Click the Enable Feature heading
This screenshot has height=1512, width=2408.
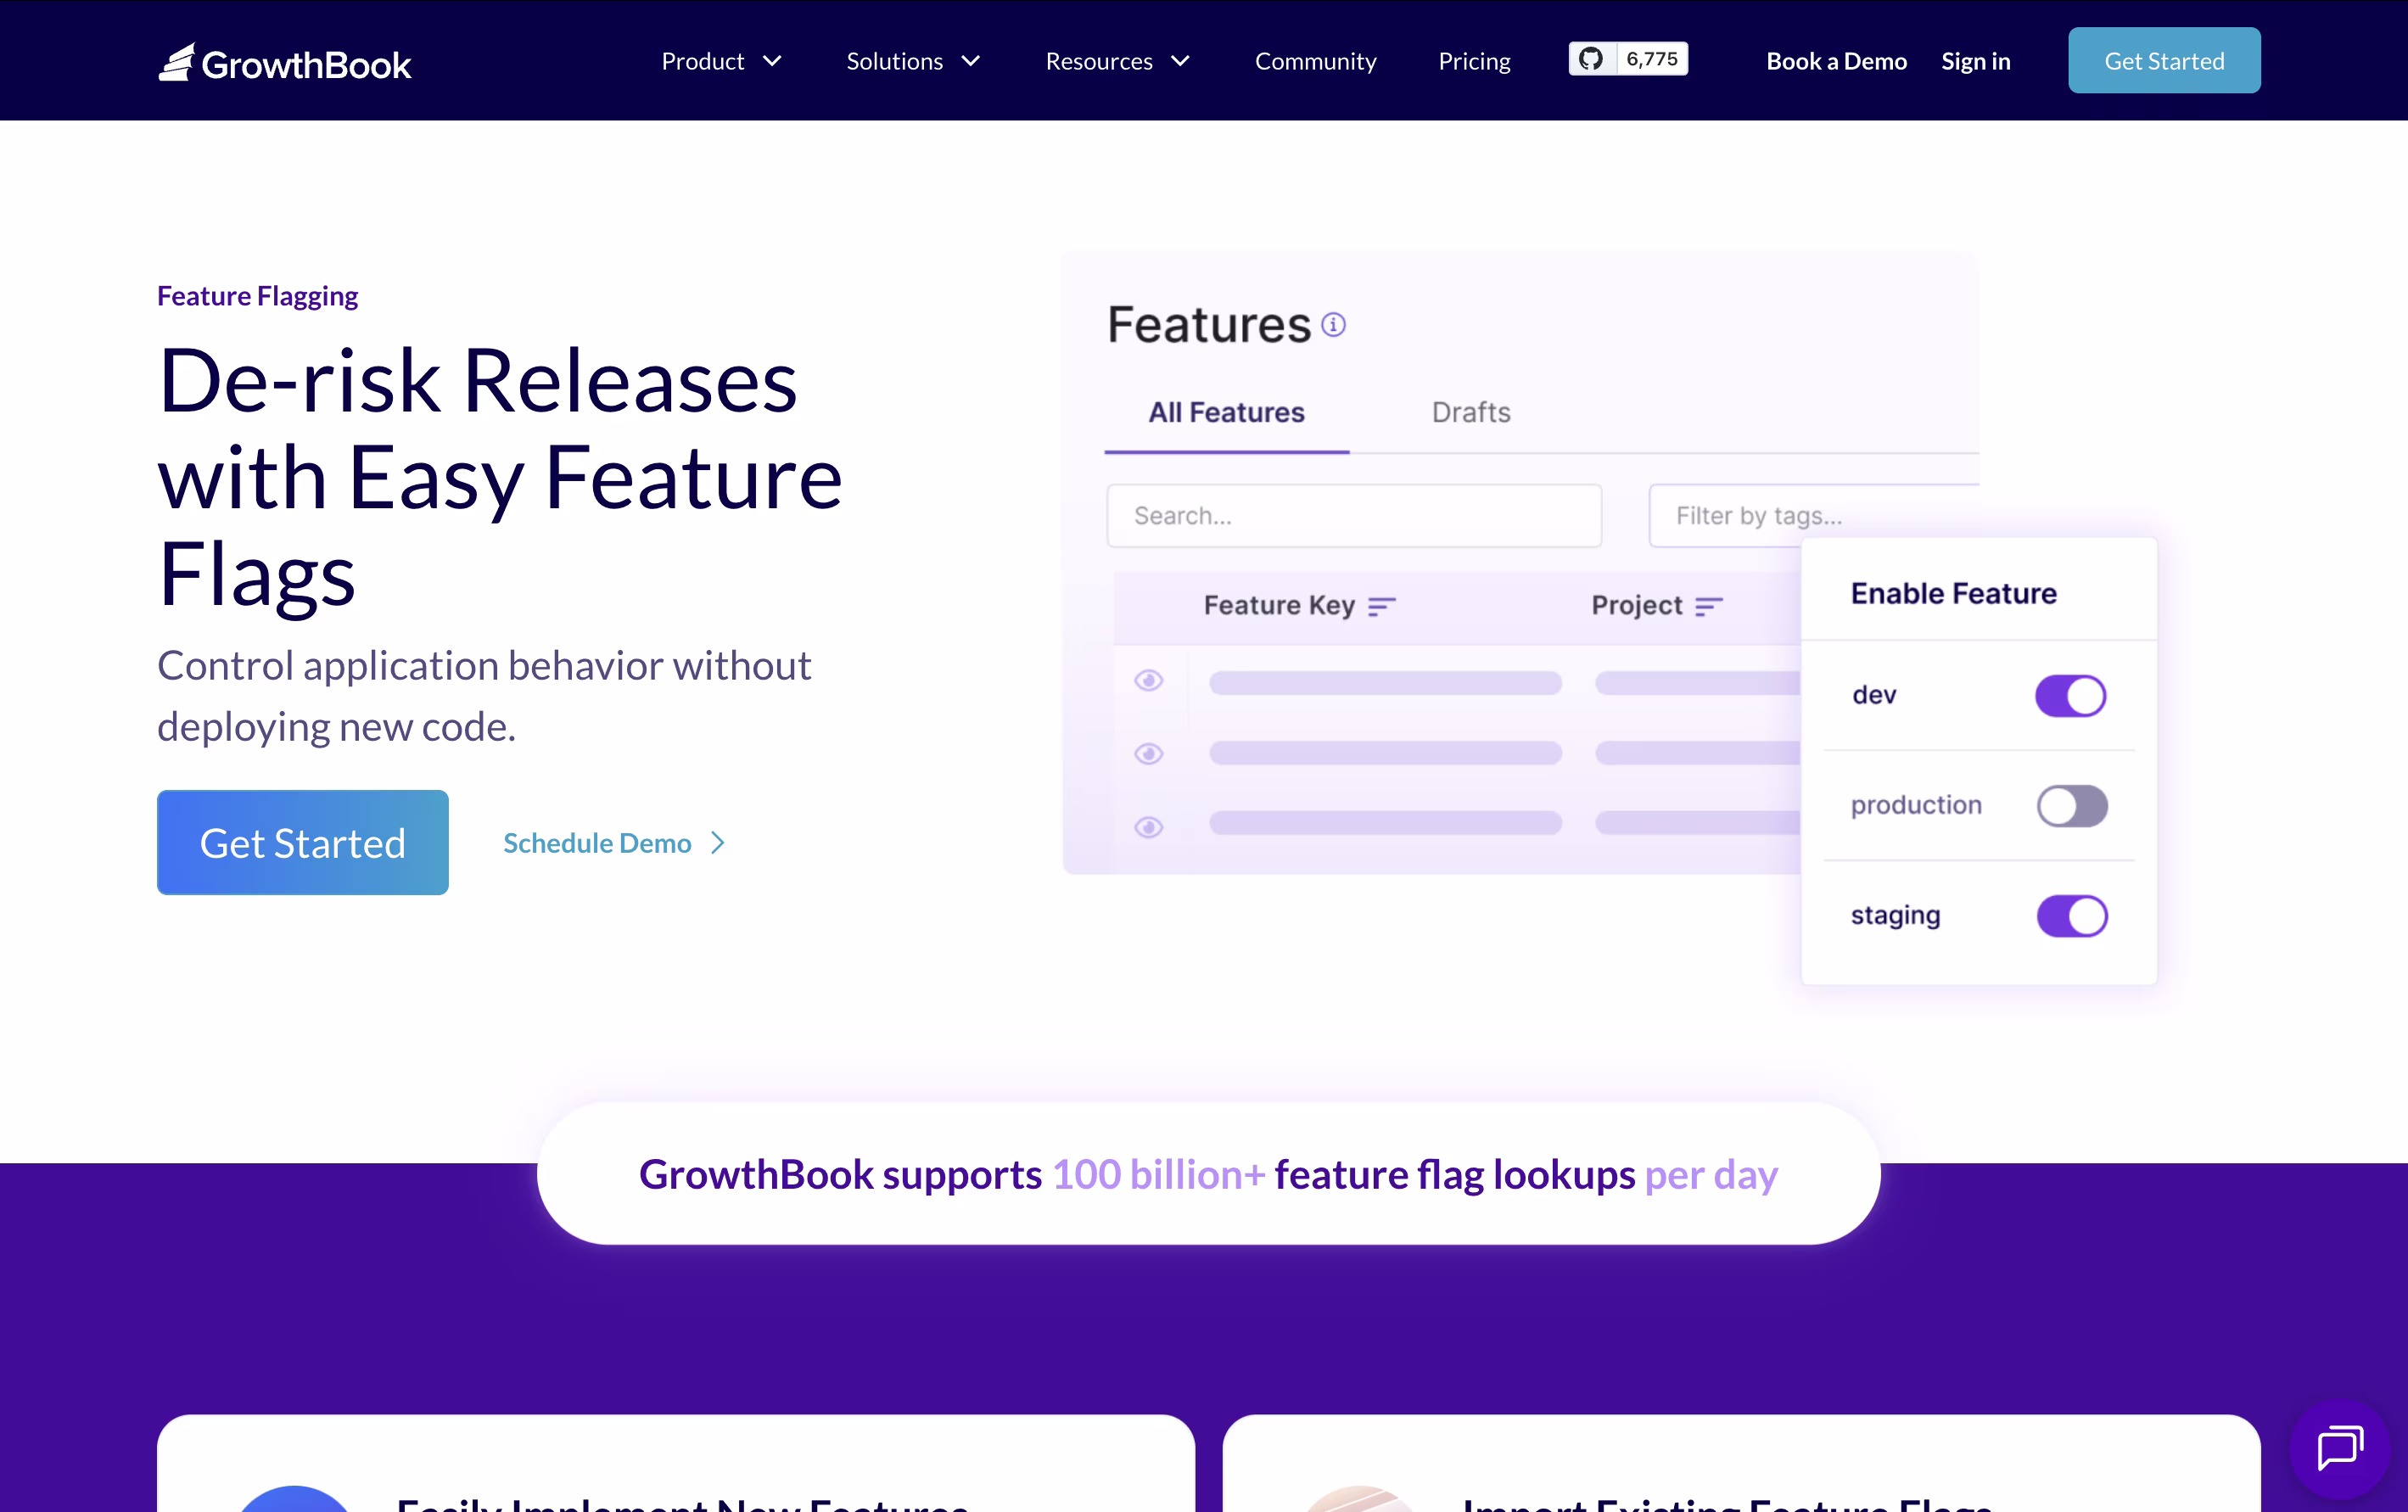pyautogui.click(x=1953, y=593)
